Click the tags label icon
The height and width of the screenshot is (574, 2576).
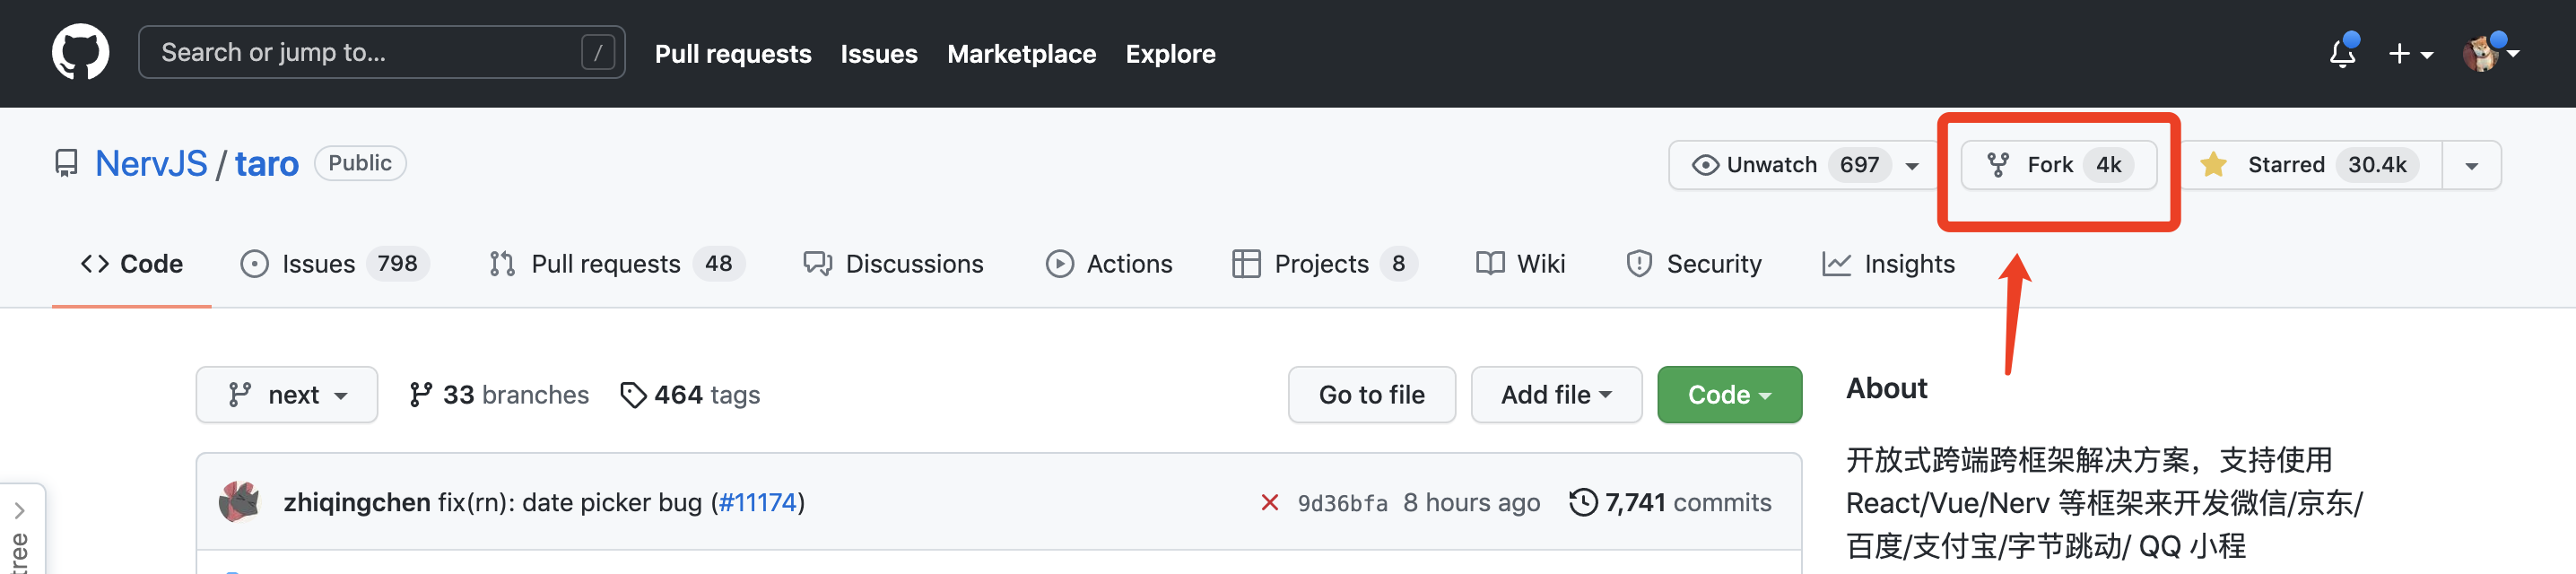click(632, 395)
